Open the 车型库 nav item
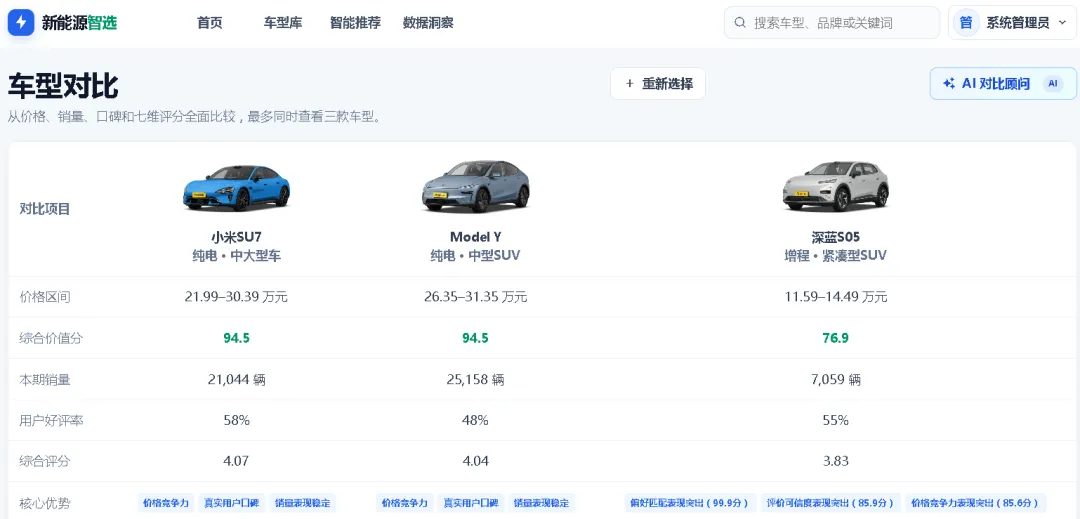1080x519 pixels. [282, 23]
